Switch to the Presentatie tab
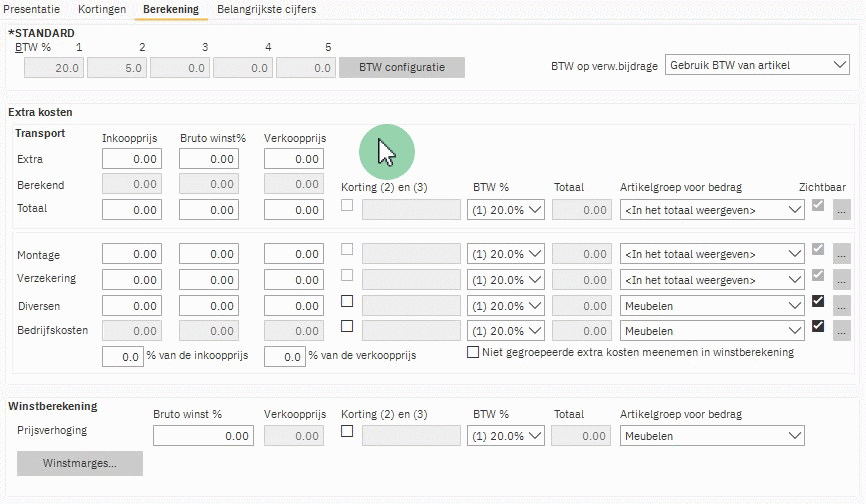Image resolution: width=866 pixels, height=504 pixels. 33,9
